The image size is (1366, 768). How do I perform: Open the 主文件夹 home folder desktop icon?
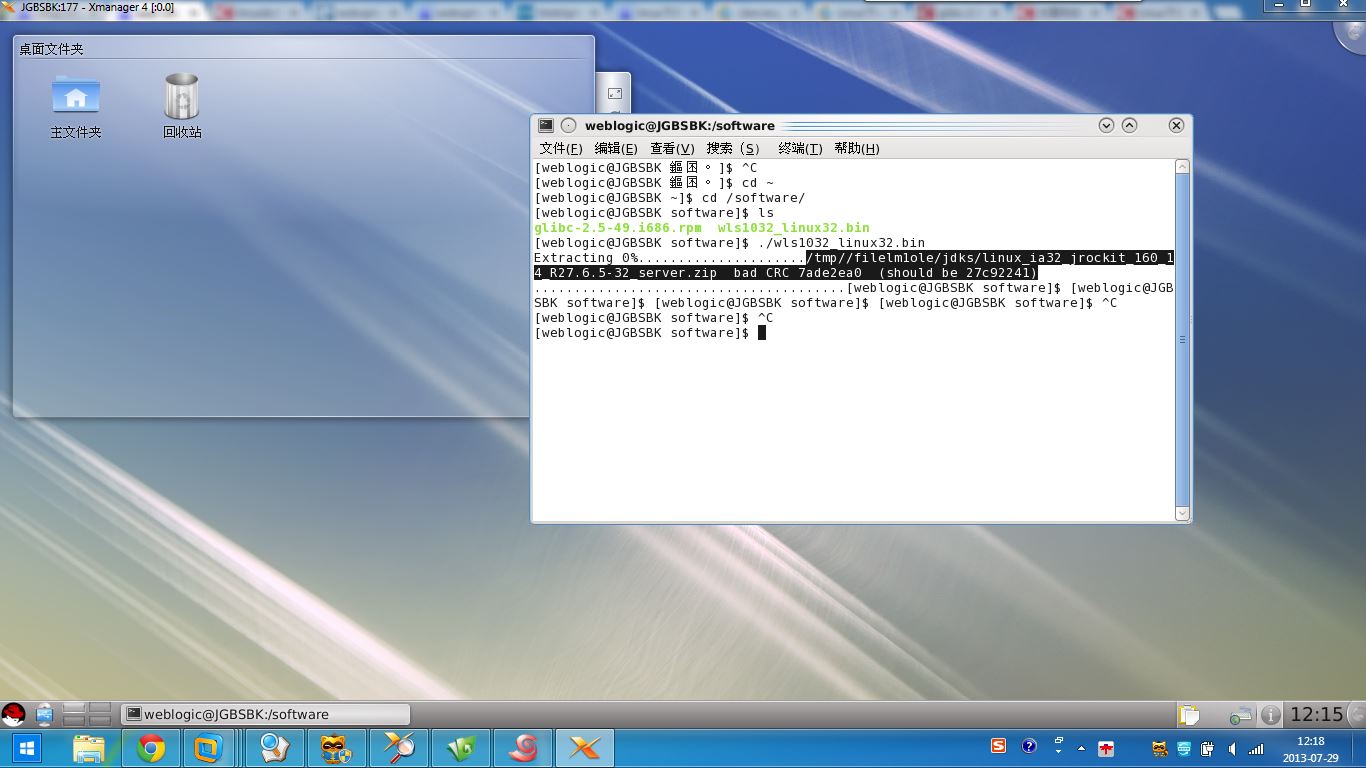pos(75,95)
